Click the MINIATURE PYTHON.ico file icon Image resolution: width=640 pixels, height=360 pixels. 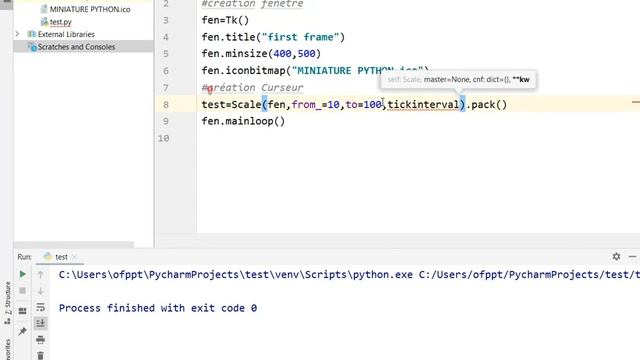click(44, 9)
